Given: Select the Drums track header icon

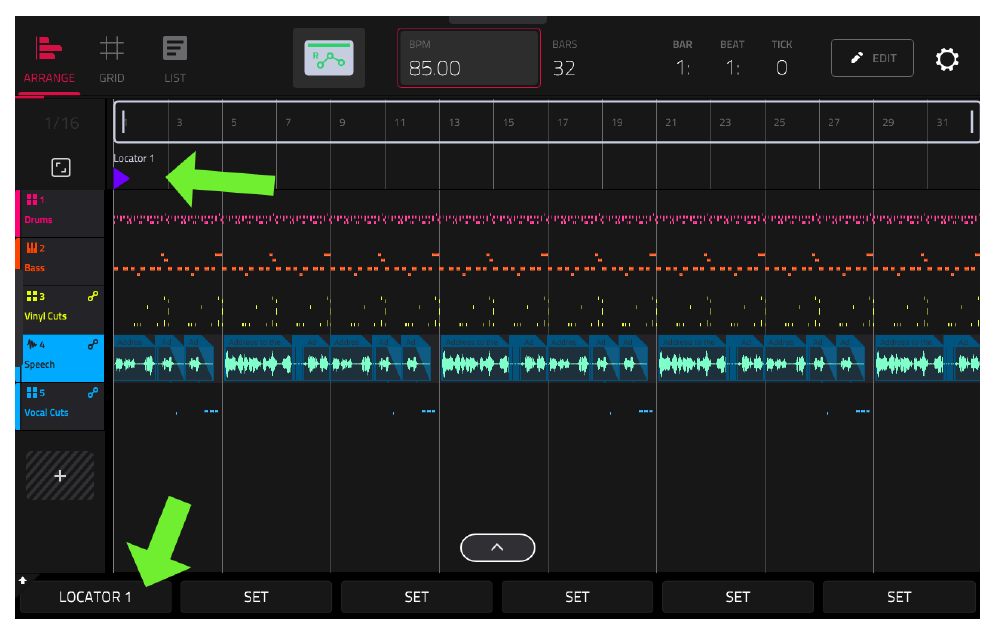Looking at the screenshot, I should point(32,200).
